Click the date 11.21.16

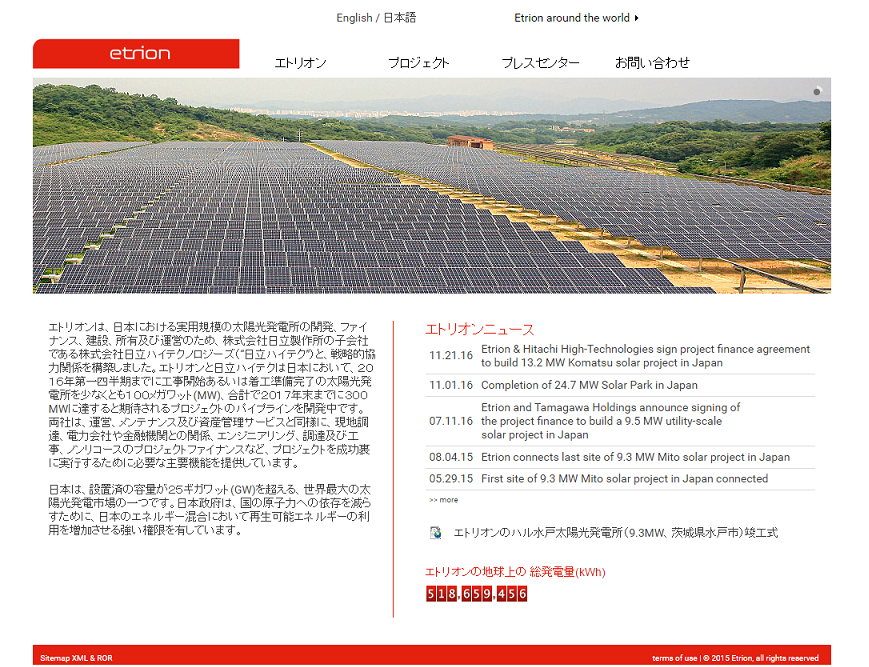coord(451,356)
